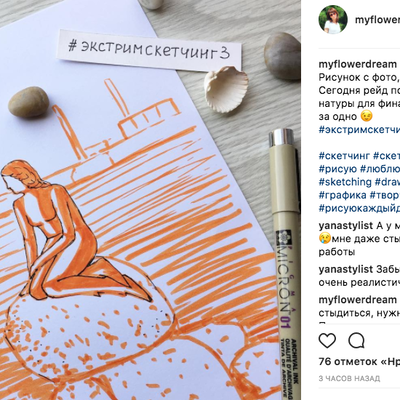Open myflowerdream username in reply comment
This screenshot has width=400, height=400.
point(358,300)
